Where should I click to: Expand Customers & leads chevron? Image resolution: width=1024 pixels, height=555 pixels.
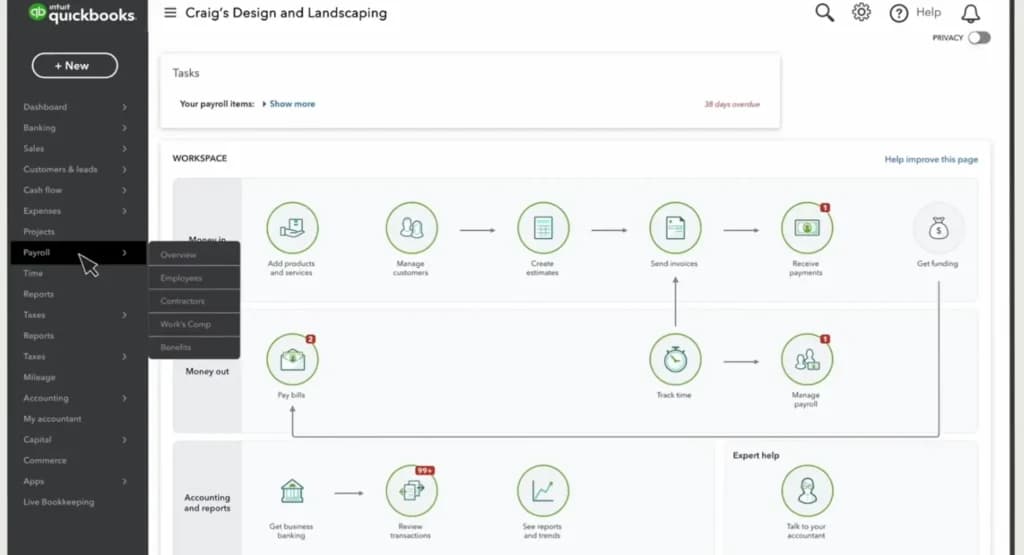(124, 170)
